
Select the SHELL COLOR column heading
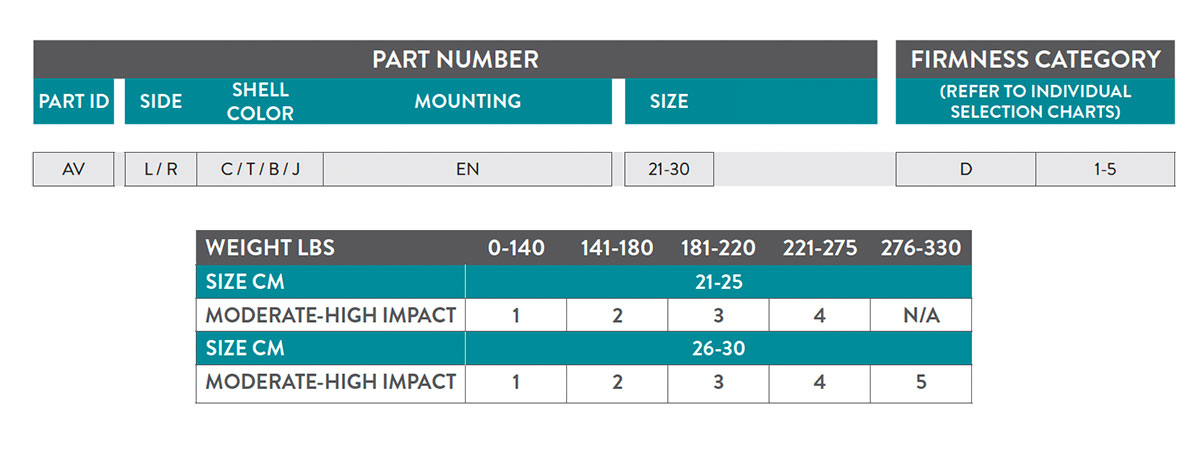[x=260, y=101]
